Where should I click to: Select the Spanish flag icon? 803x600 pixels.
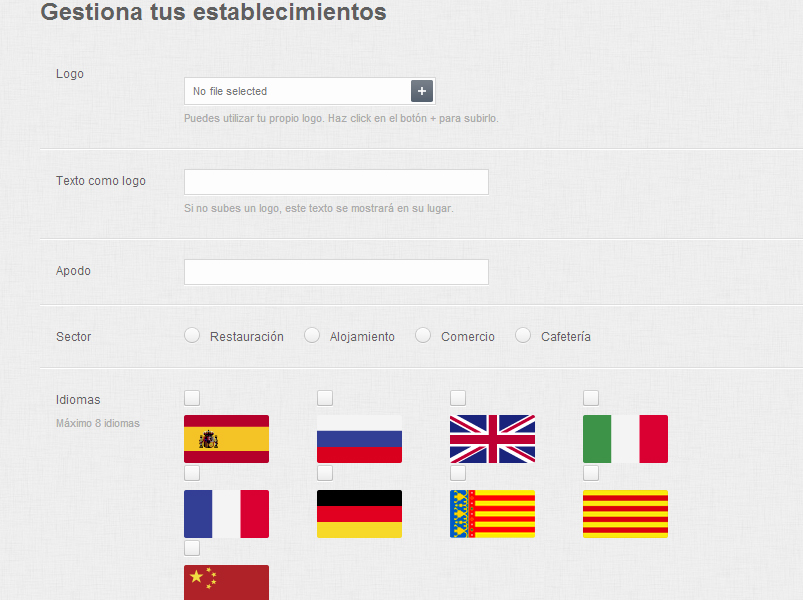[226, 438]
